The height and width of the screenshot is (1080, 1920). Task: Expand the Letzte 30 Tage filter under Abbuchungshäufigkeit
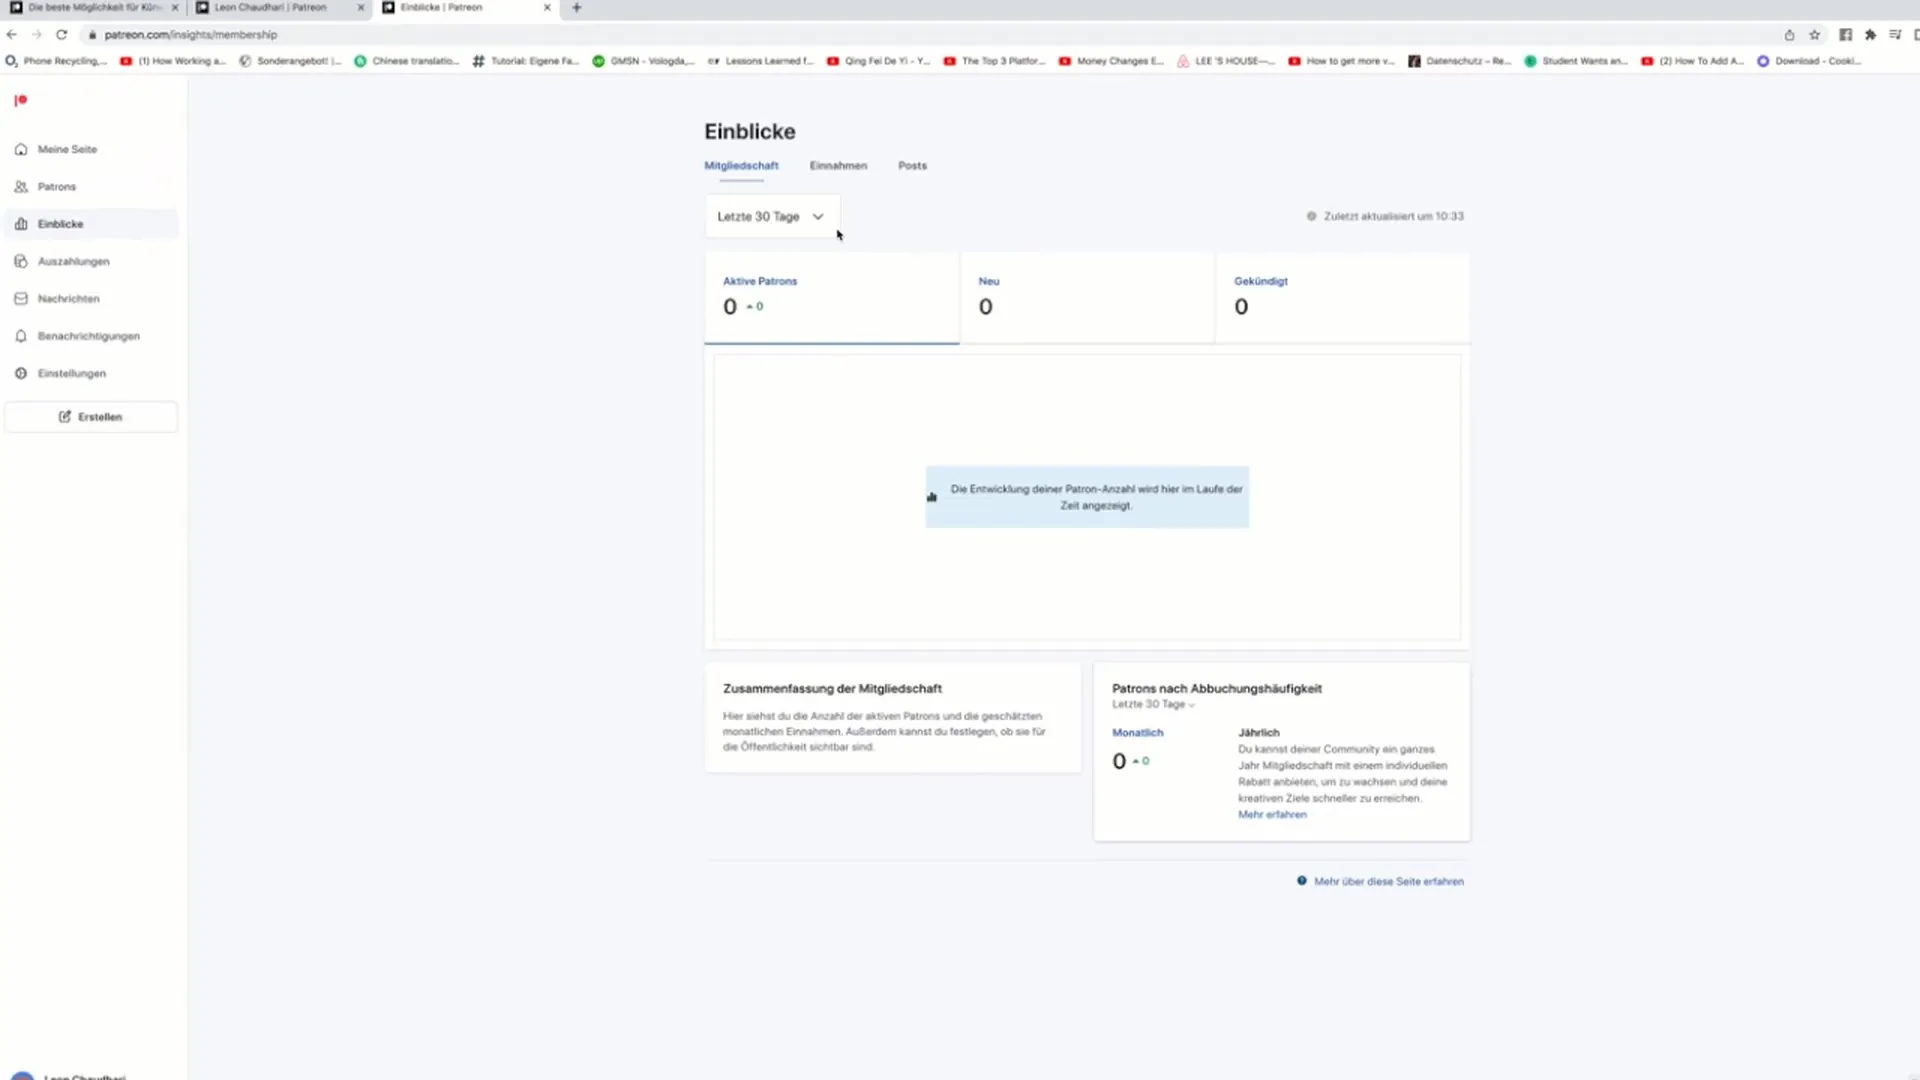pyautogui.click(x=1153, y=705)
